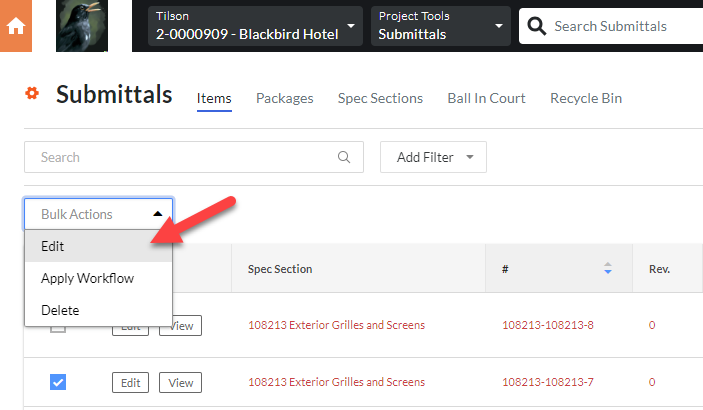Viewport: 703px width, 410px height.
Task: Click View button for submittal 108213-108213-7
Action: [180, 382]
